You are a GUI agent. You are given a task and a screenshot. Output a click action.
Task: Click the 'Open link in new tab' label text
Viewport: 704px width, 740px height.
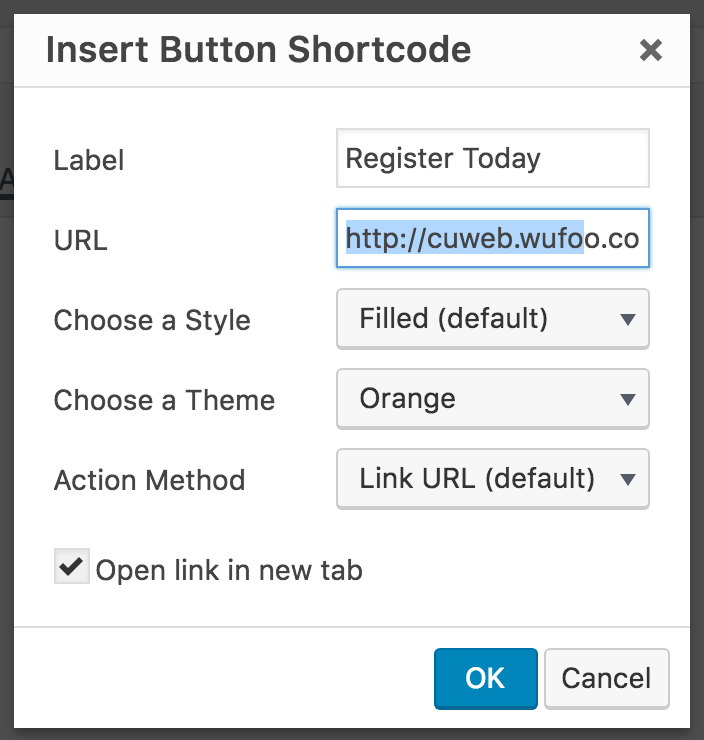(229, 570)
